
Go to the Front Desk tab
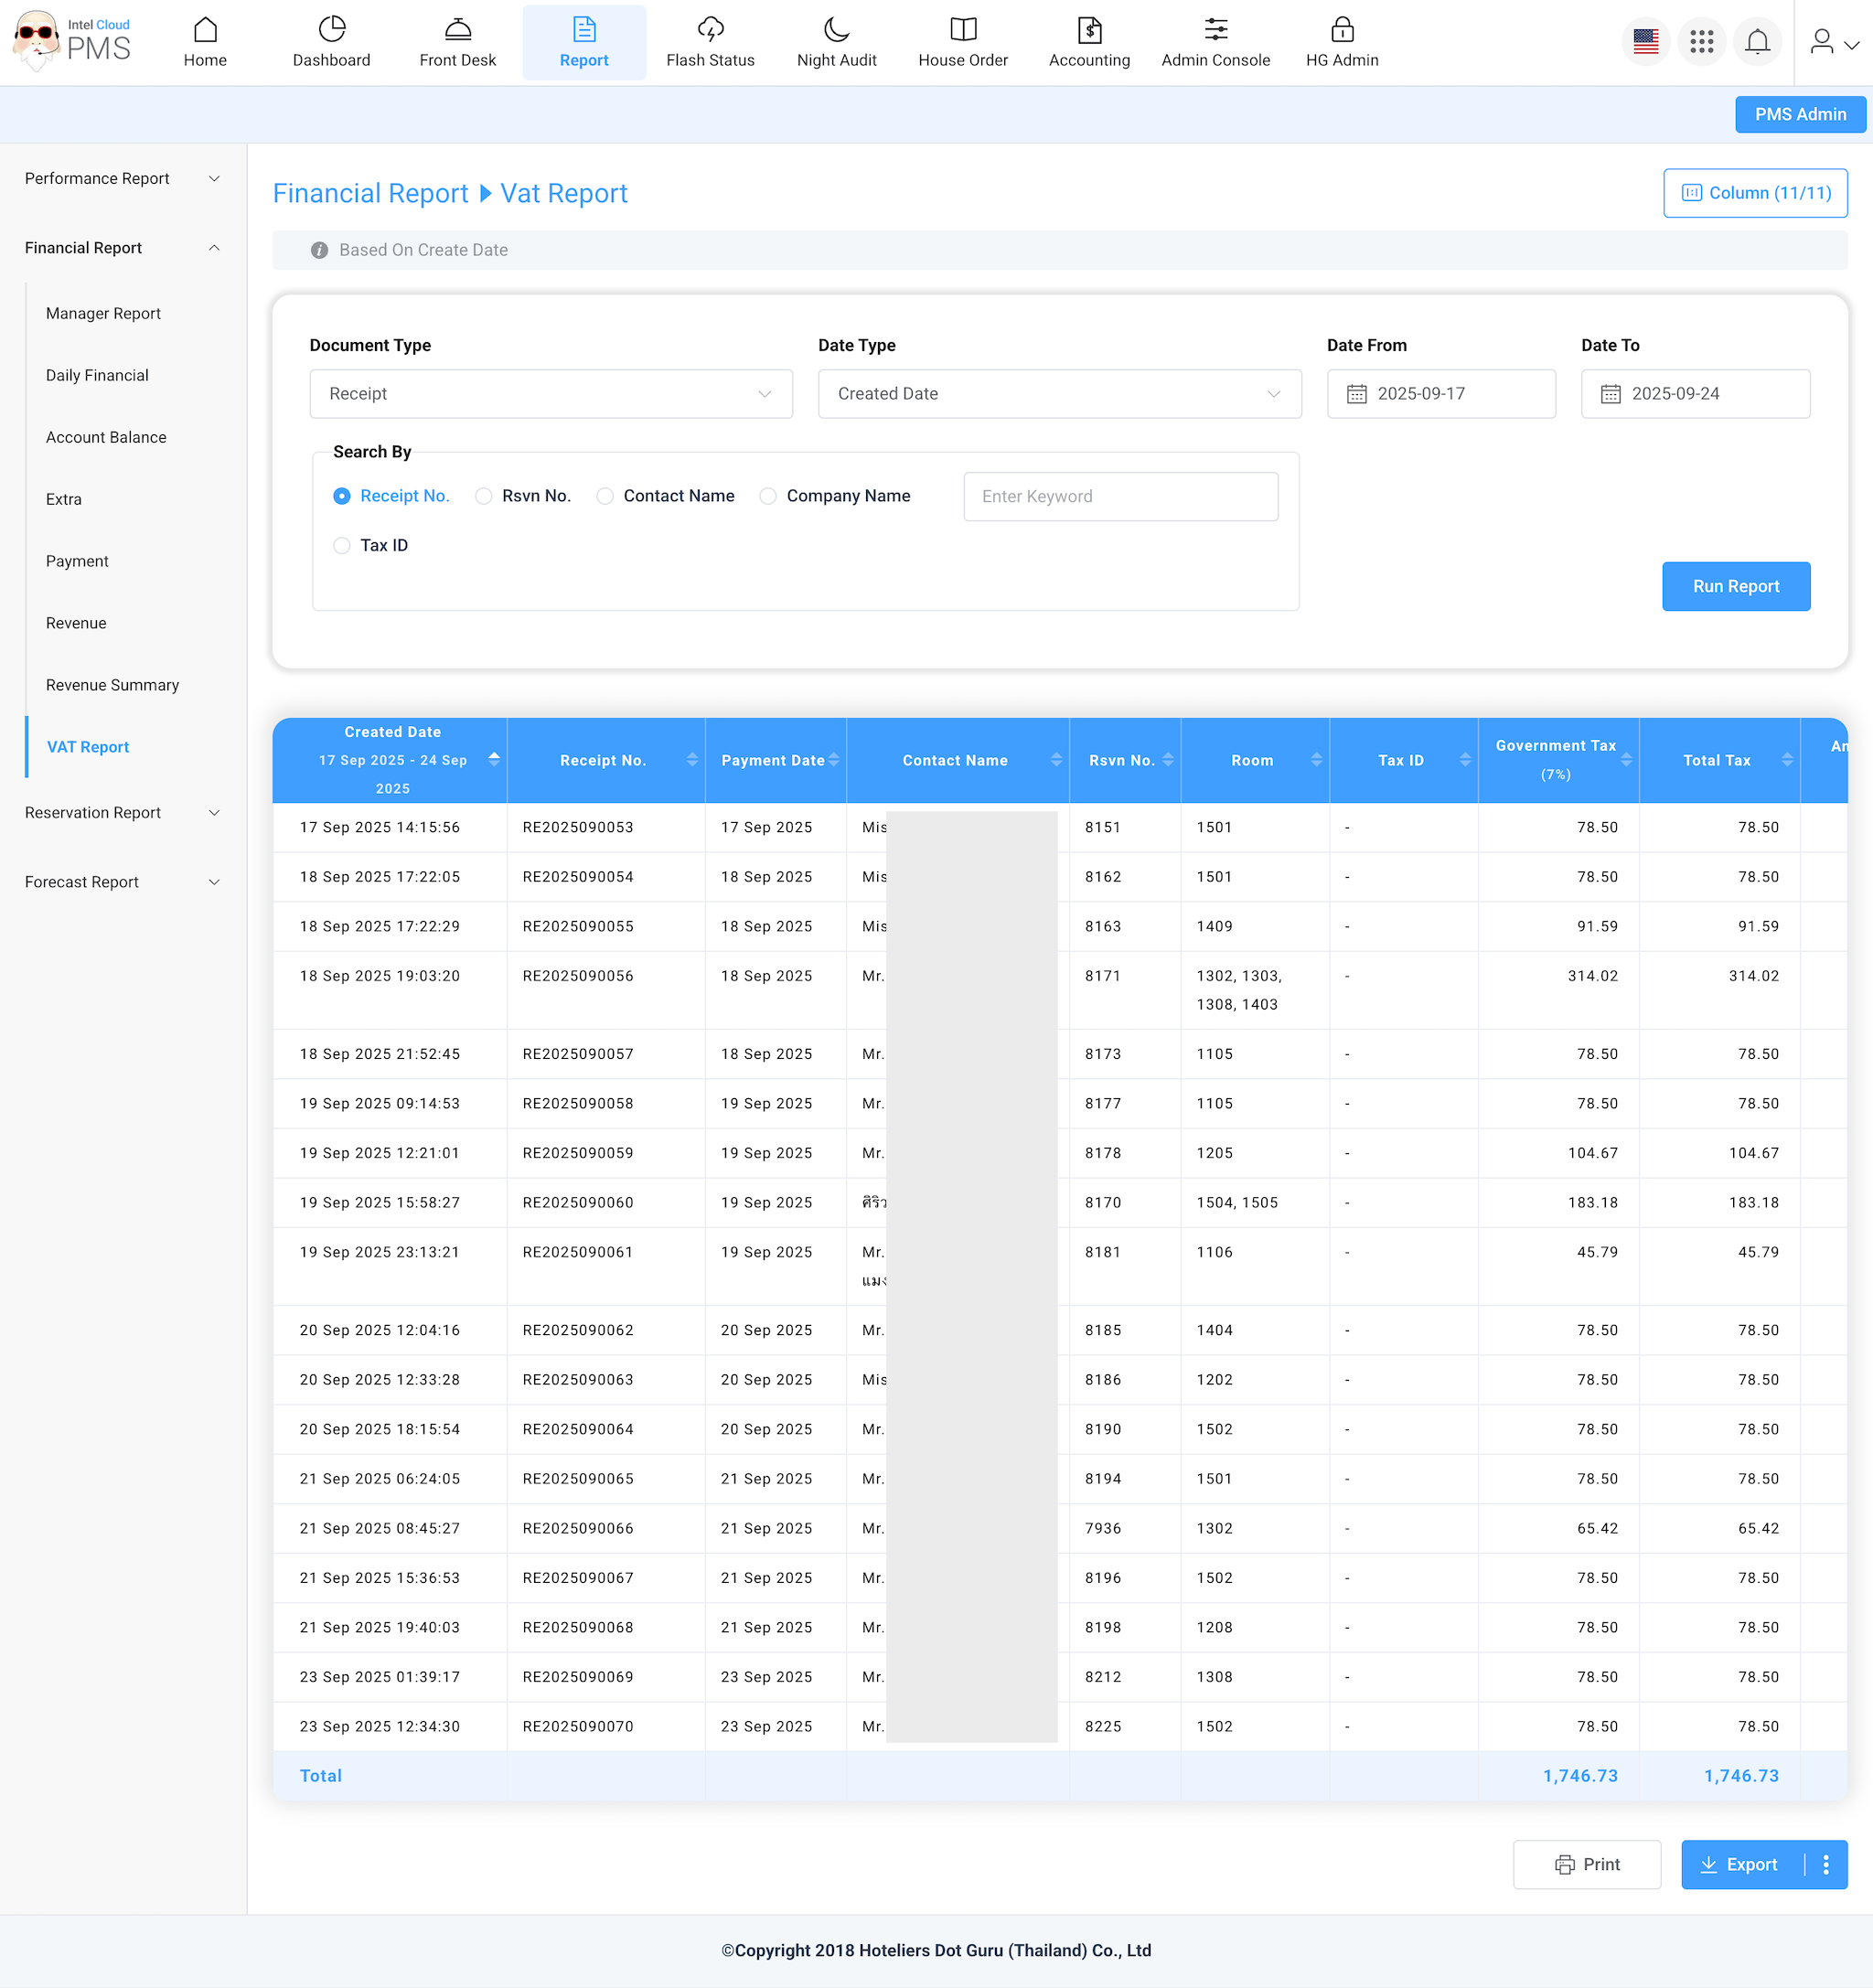[x=457, y=42]
